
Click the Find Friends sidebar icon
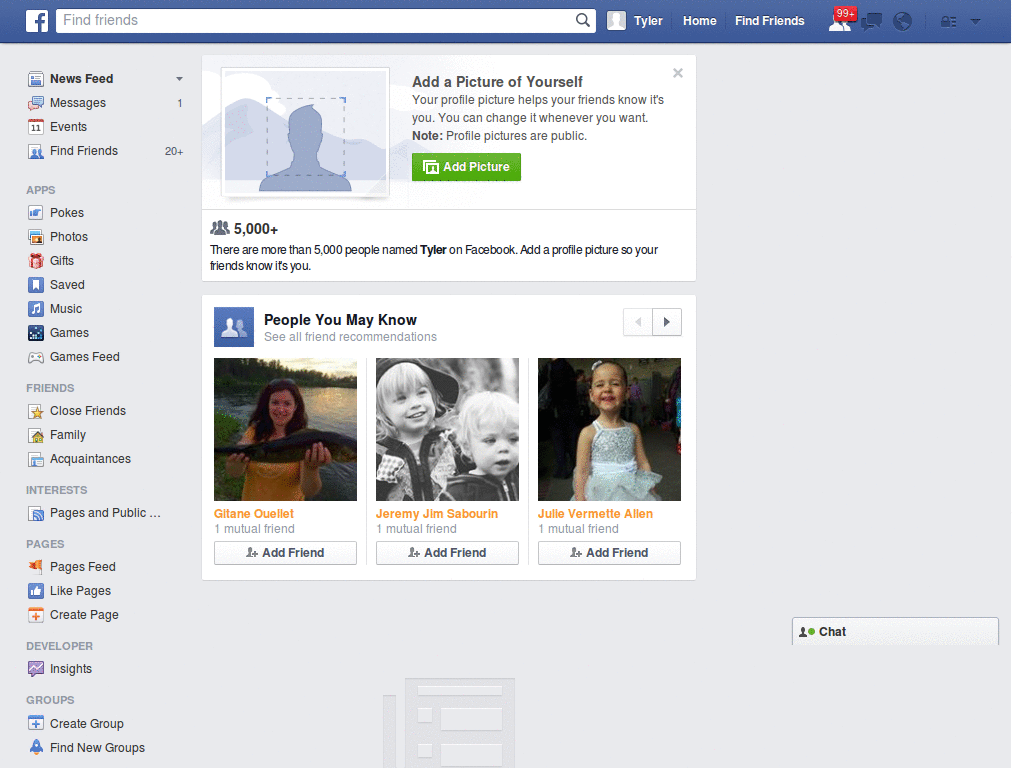pyautogui.click(x=36, y=152)
